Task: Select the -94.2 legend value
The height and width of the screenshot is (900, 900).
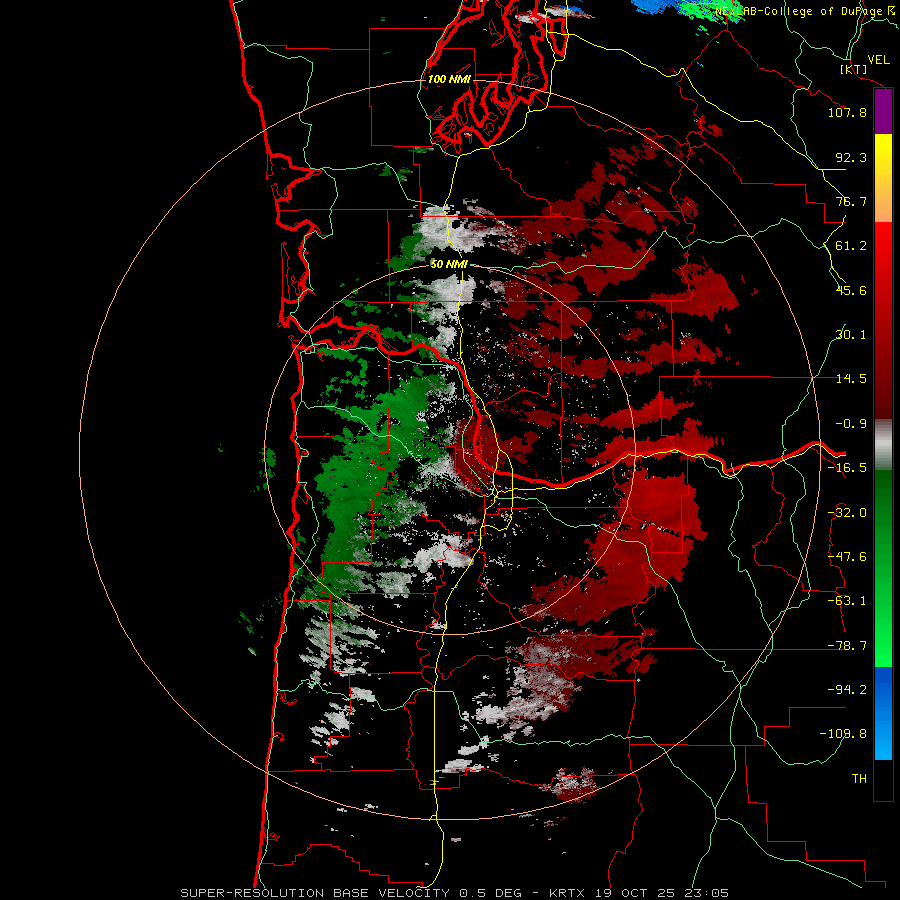Action: pyautogui.click(x=847, y=689)
